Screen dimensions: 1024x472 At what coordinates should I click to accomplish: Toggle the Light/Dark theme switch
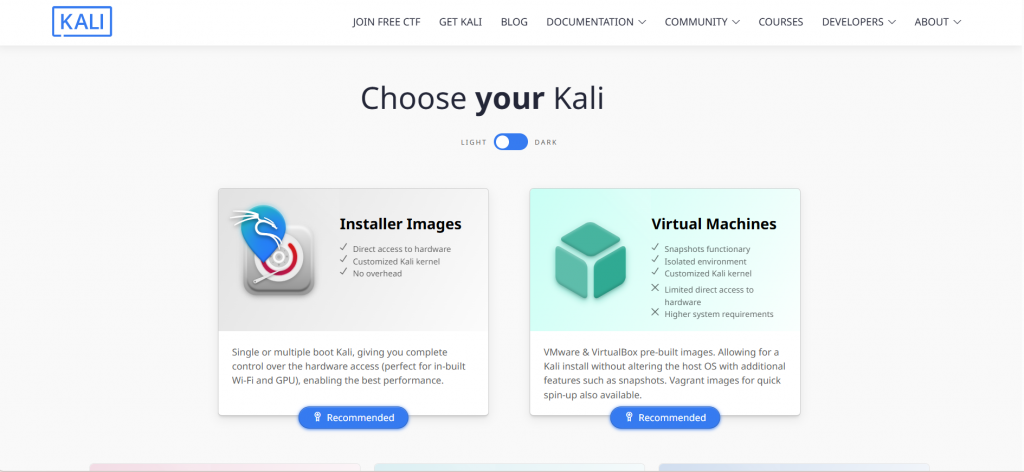point(511,142)
